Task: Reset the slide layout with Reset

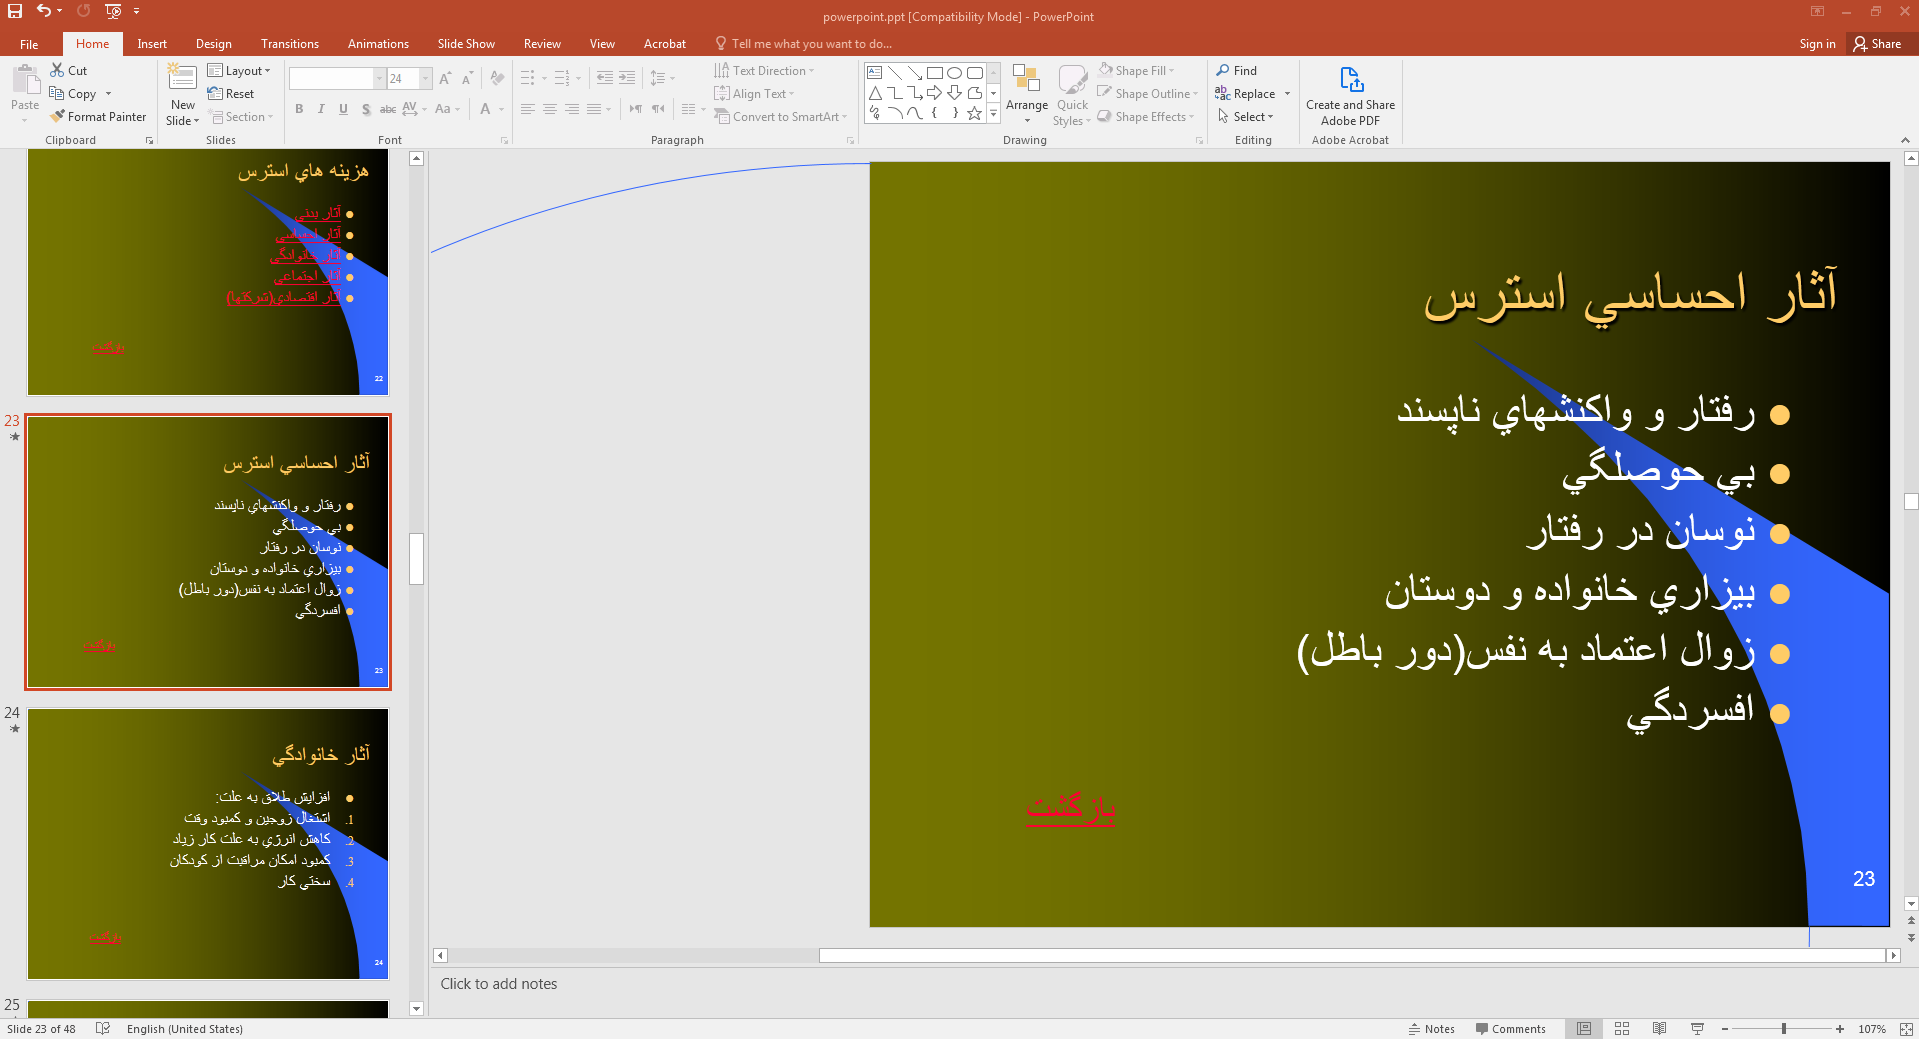Action: [x=231, y=93]
